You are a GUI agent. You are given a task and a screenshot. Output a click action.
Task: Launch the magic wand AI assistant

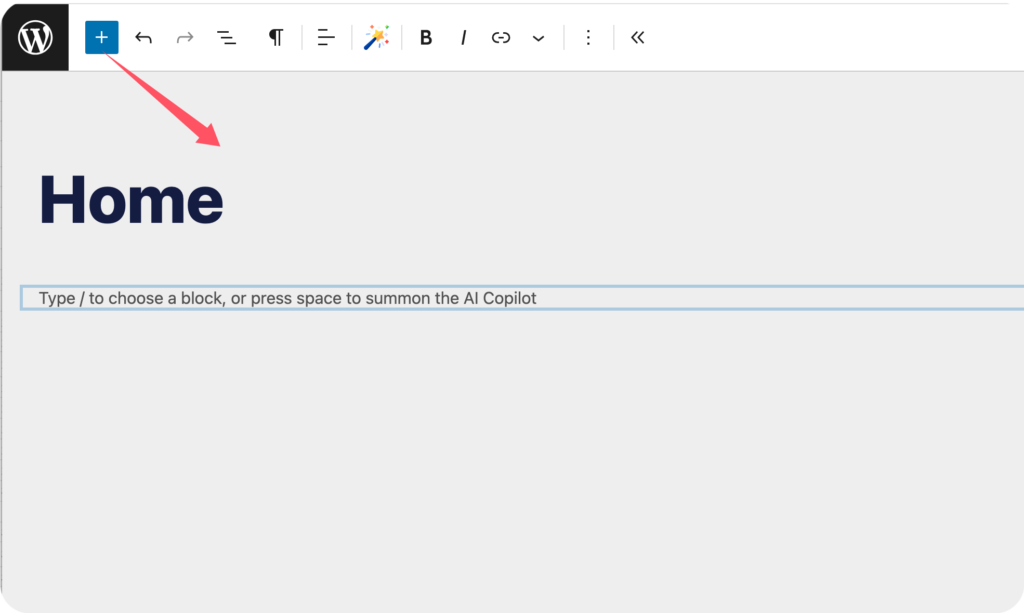tap(376, 38)
